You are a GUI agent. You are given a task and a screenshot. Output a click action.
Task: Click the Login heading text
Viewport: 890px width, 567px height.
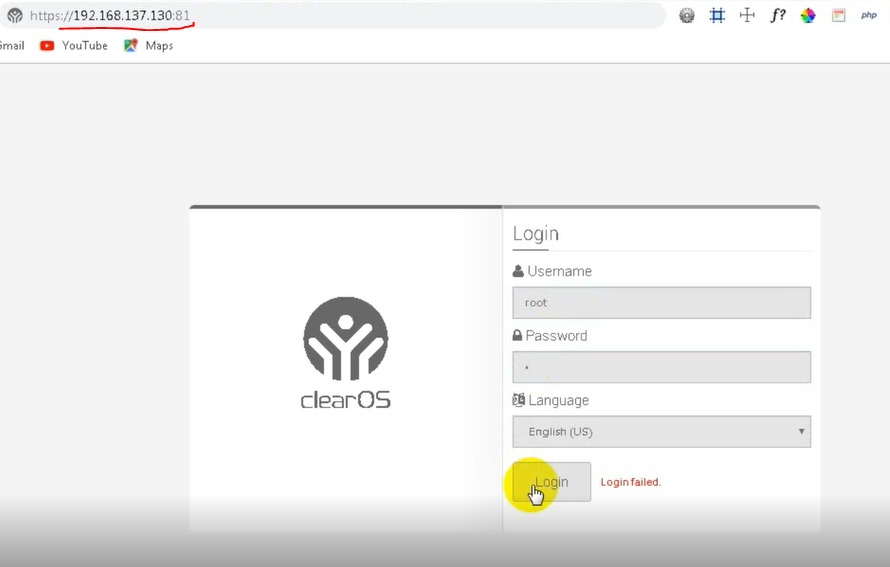coord(536,233)
